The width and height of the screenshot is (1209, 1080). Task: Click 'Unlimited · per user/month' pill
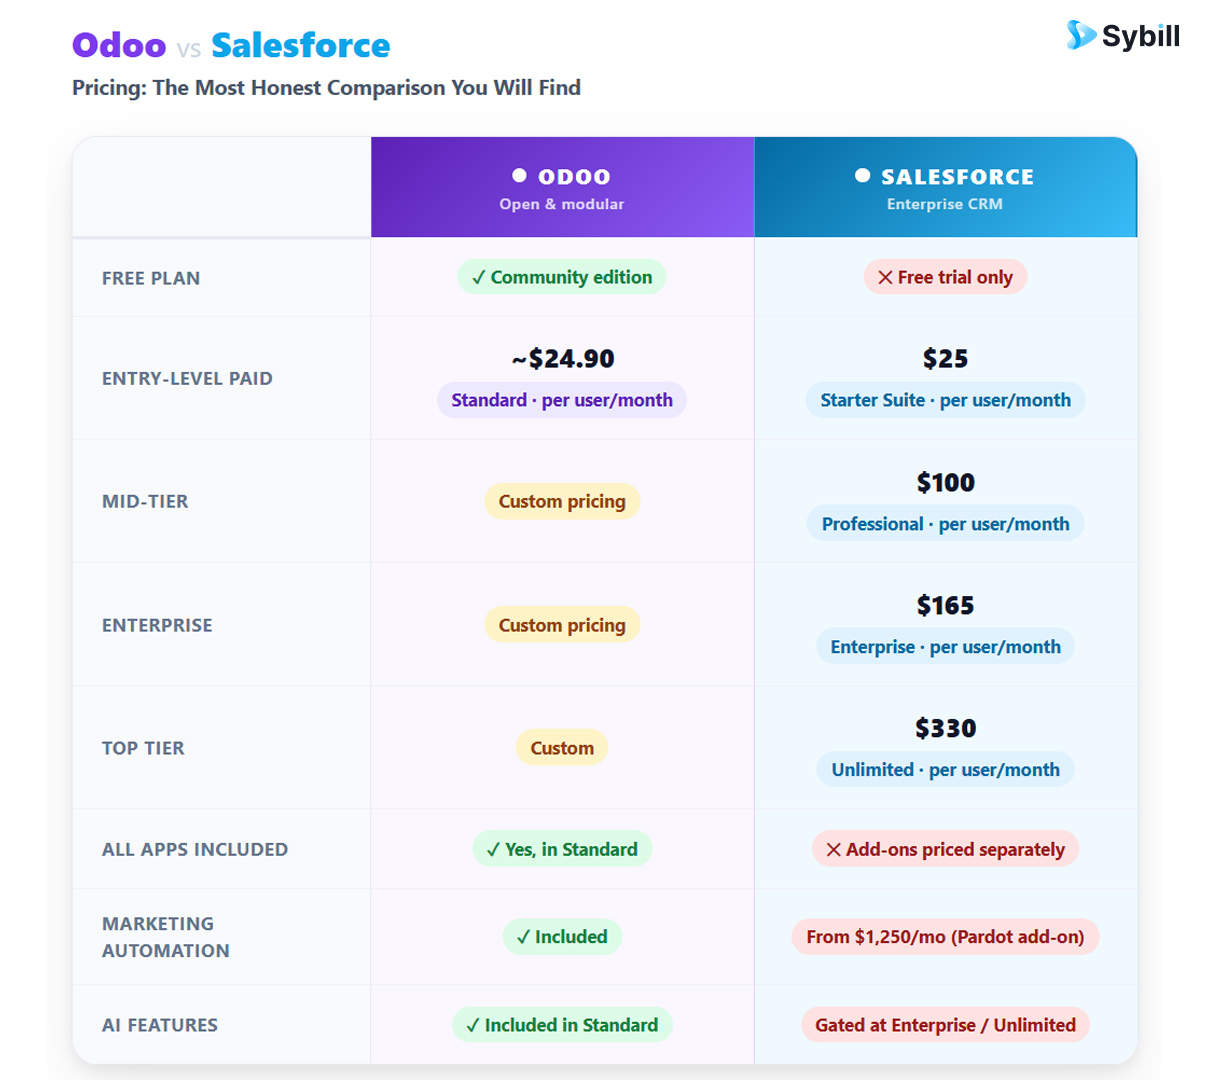(945, 770)
